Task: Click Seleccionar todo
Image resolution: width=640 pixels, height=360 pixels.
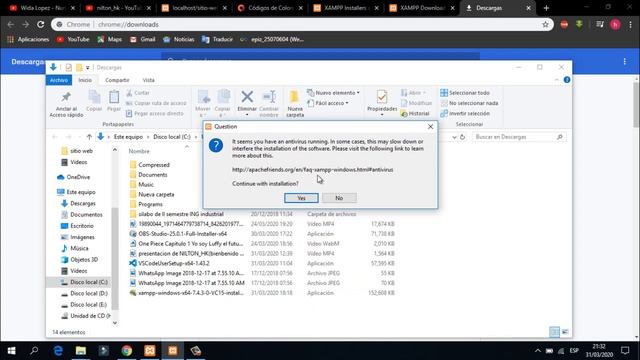Action: coord(465,93)
